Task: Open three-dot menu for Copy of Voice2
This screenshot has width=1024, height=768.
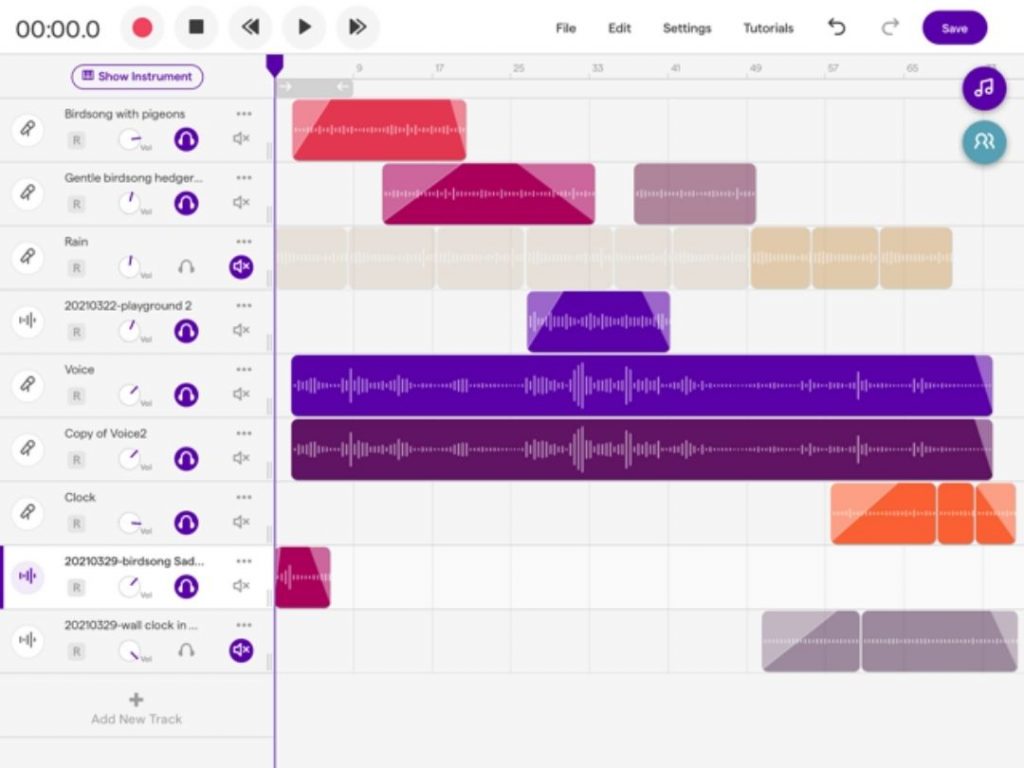Action: coord(244,433)
